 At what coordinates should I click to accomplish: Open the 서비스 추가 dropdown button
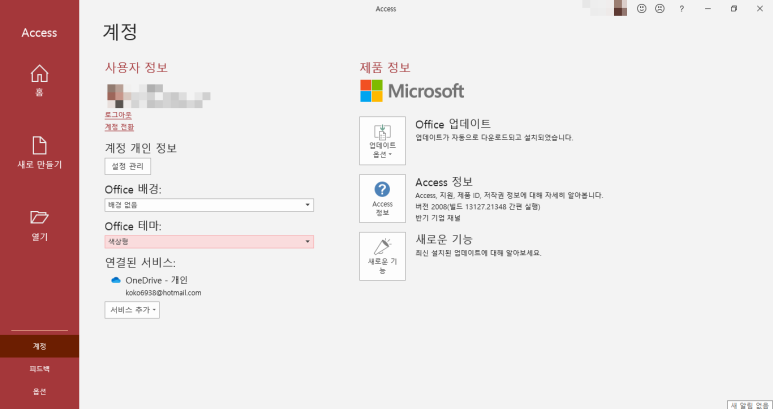132,310
